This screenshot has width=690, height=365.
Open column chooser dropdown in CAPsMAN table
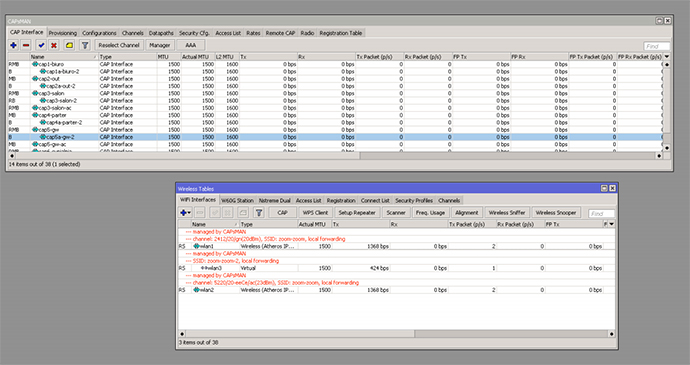pyautogui.click(x=667, y=57)
